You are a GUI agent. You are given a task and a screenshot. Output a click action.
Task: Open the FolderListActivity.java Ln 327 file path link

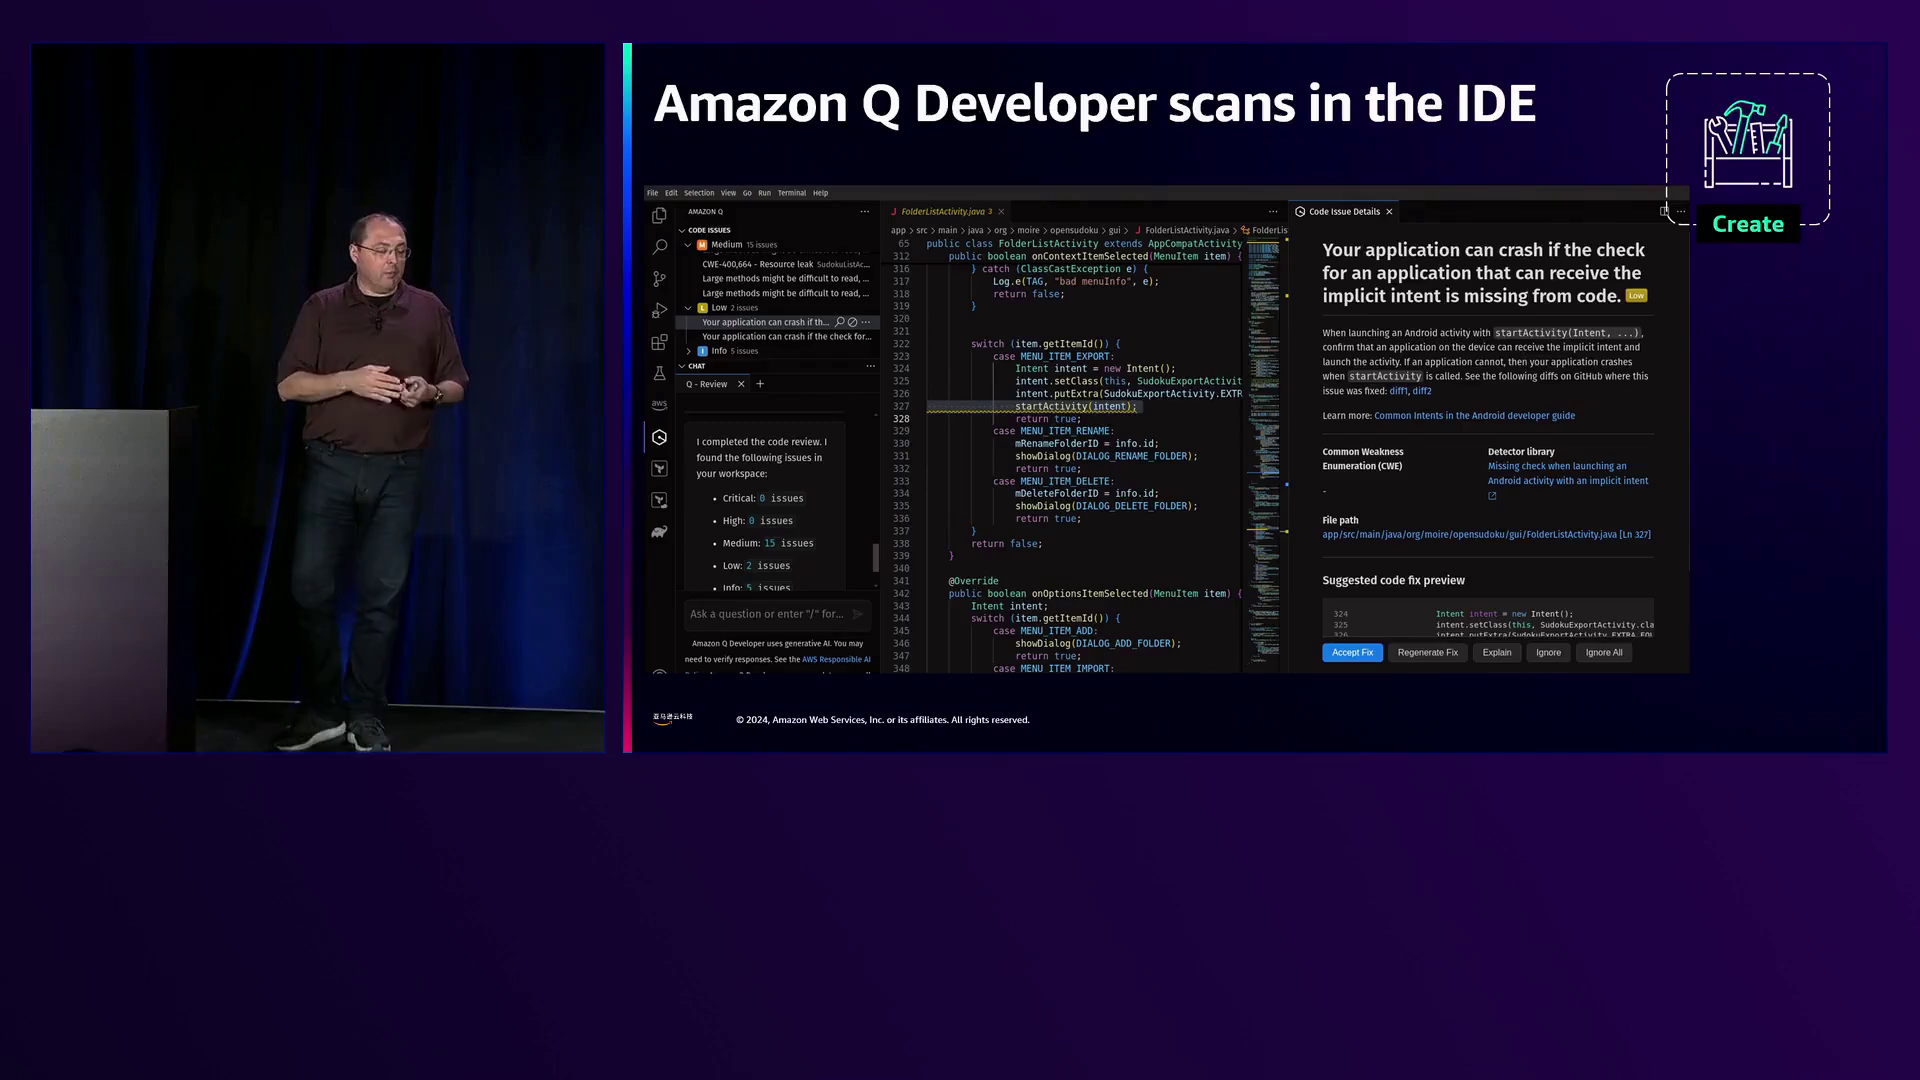(x=1486, y=535)
